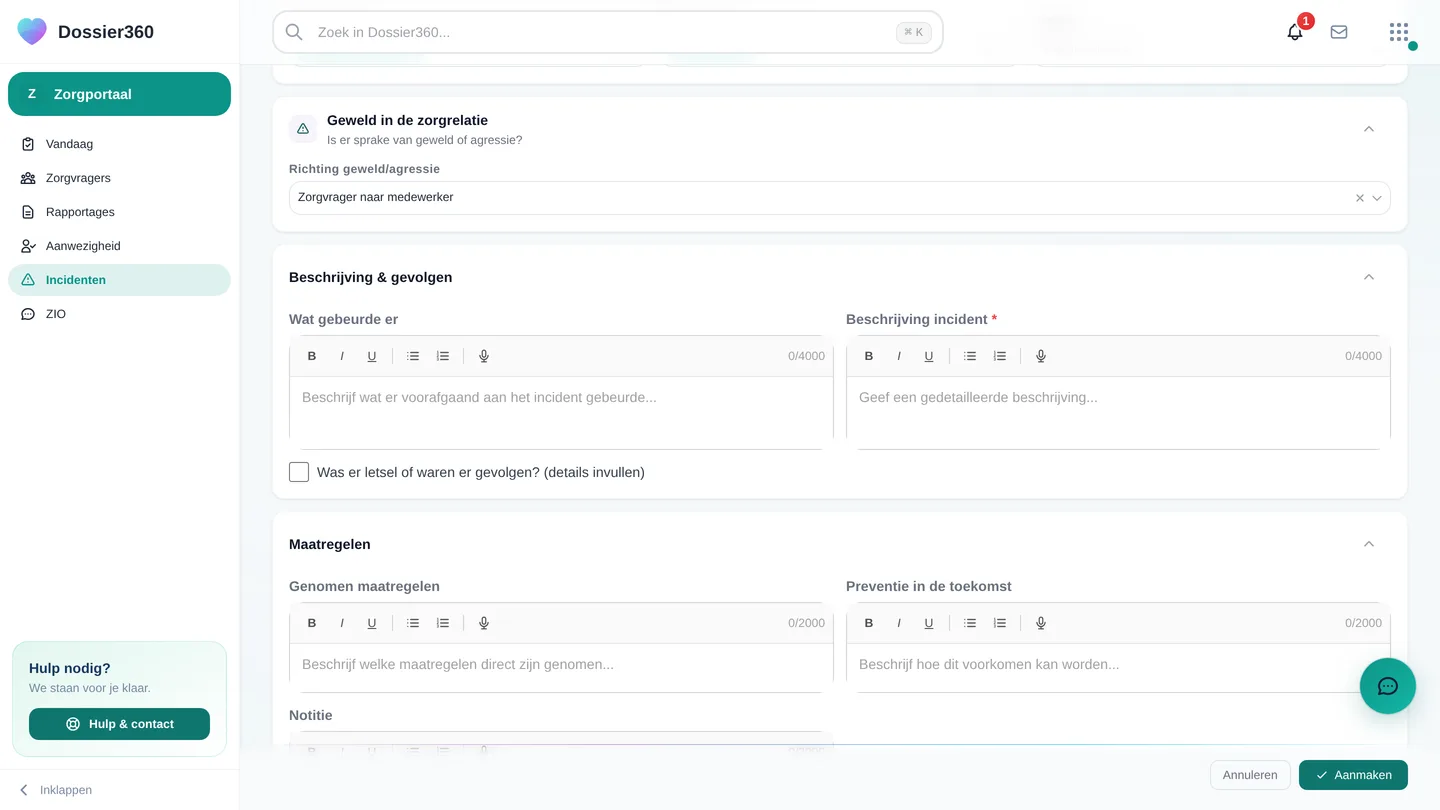Collapse the Maatregelen section
Image resolution: width=1440 pixels, height=810 pixels.
pos(1369,544)
